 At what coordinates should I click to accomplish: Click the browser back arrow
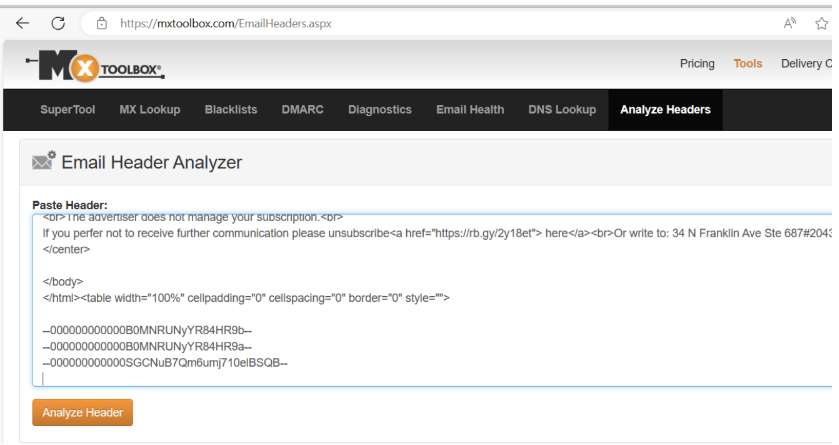(22, 23)
